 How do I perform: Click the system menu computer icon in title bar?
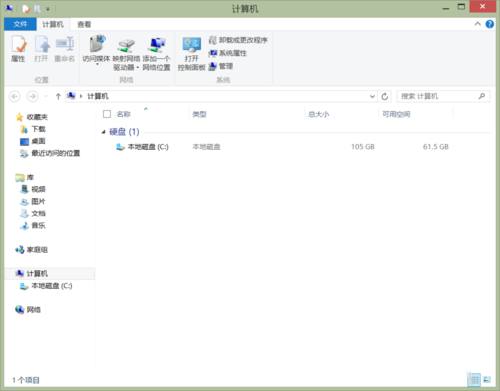pos(9,8)
